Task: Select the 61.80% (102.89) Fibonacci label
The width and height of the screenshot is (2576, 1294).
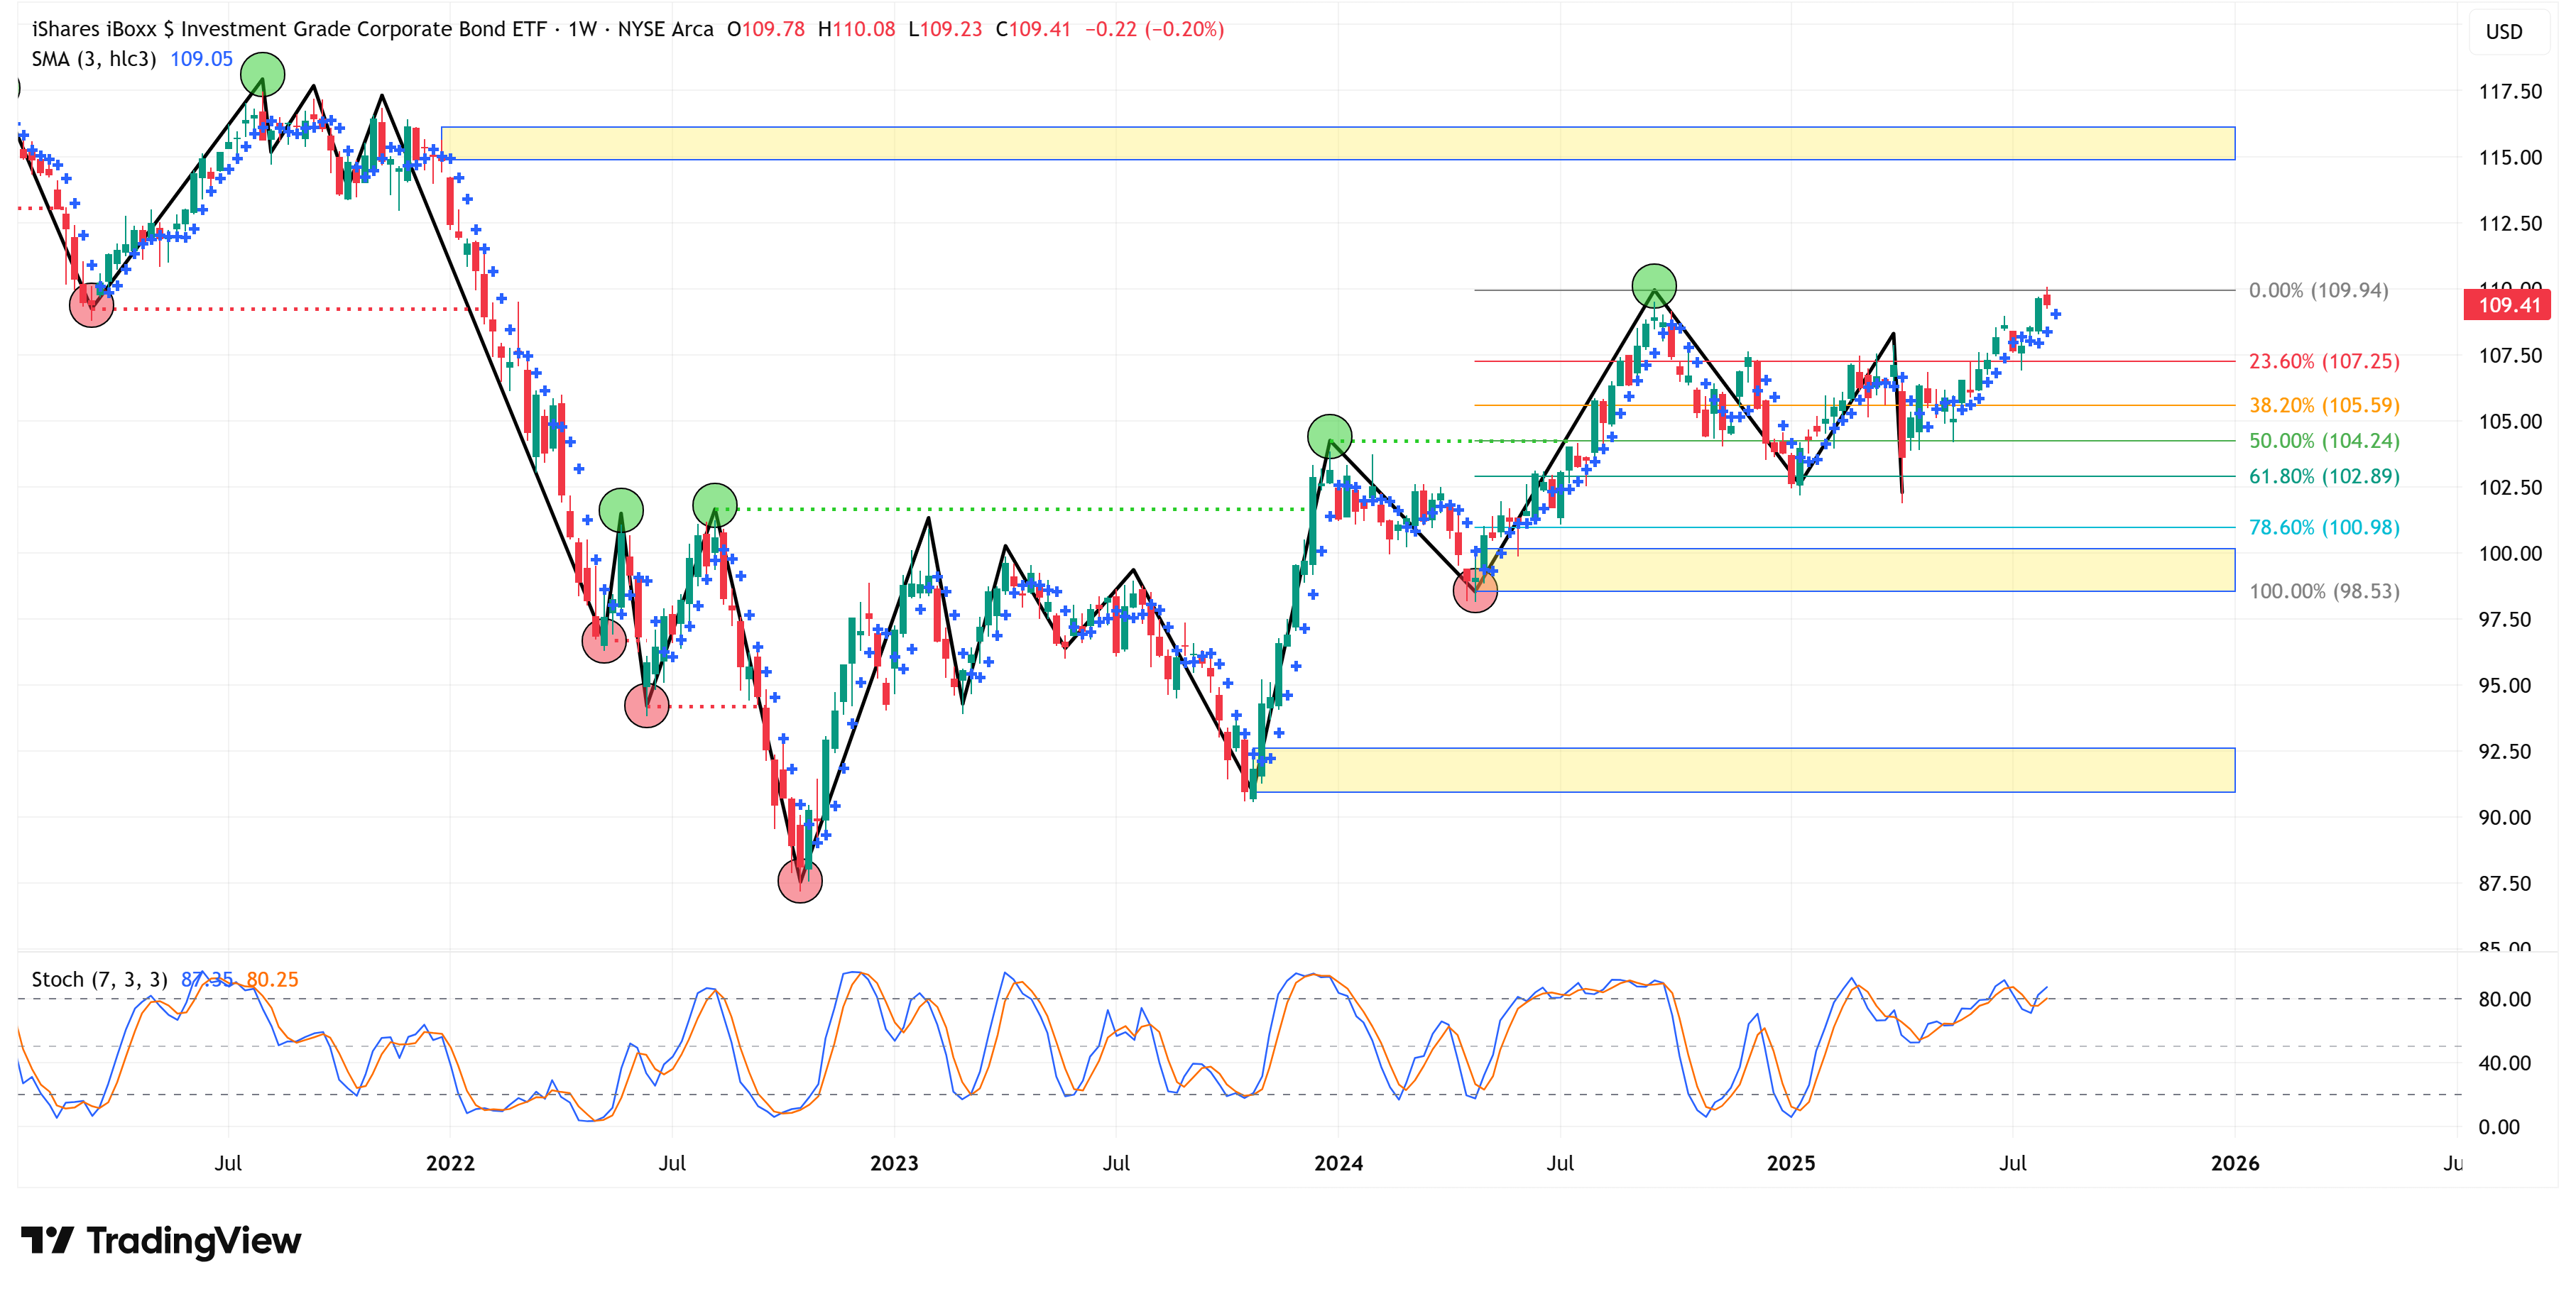Action: 2323,476
